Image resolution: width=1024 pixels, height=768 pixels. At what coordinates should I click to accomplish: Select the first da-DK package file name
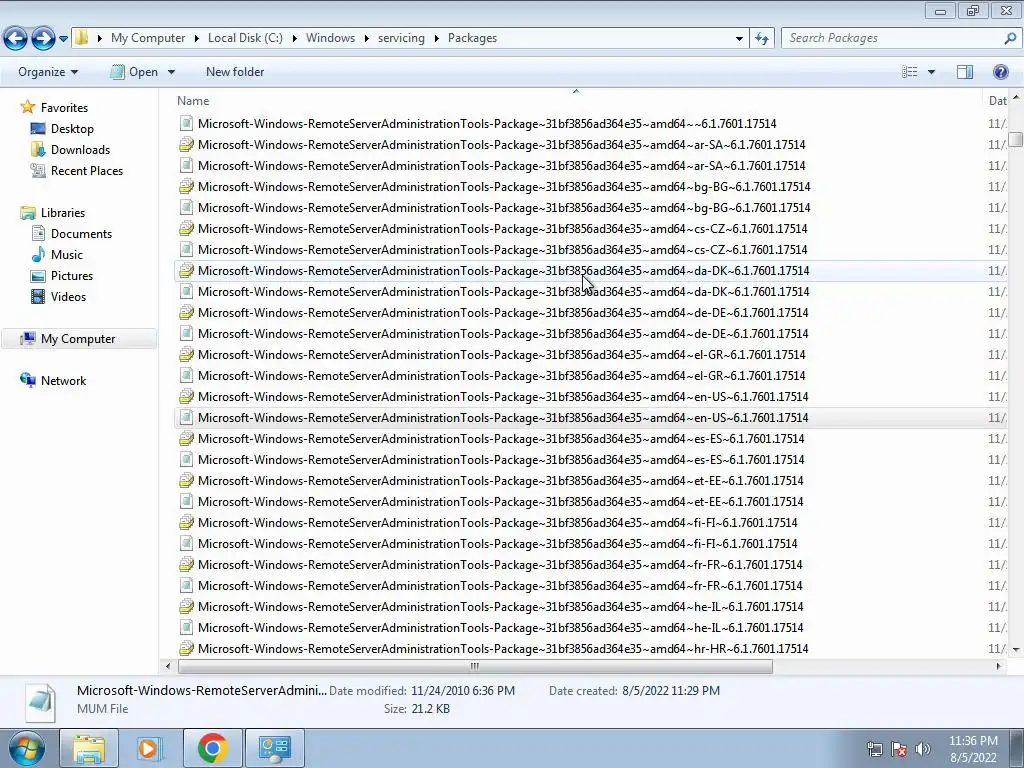504,270
